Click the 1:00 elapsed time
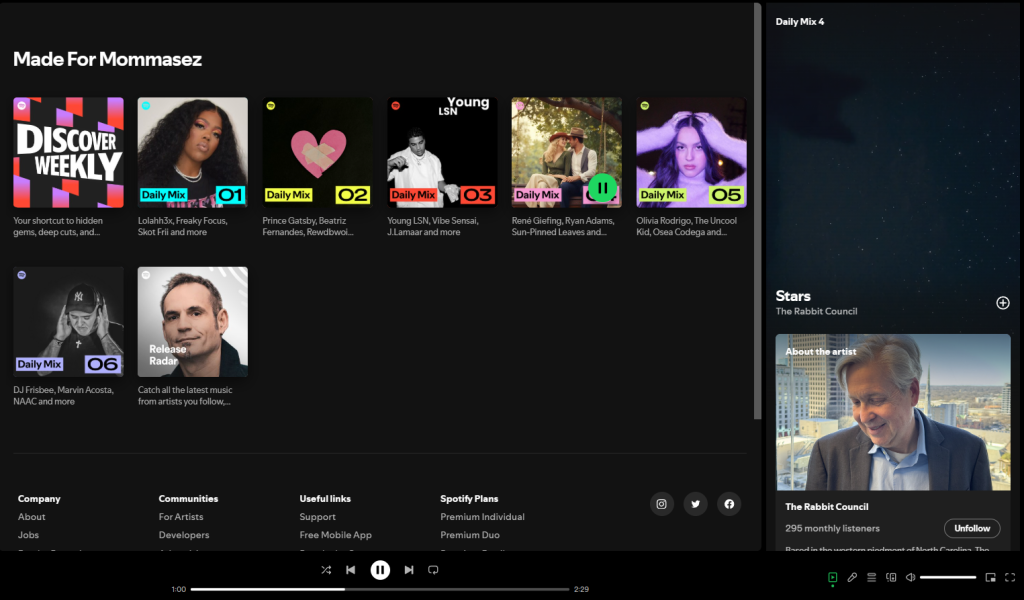This screenshot has height=600, width=1024. 178,589
